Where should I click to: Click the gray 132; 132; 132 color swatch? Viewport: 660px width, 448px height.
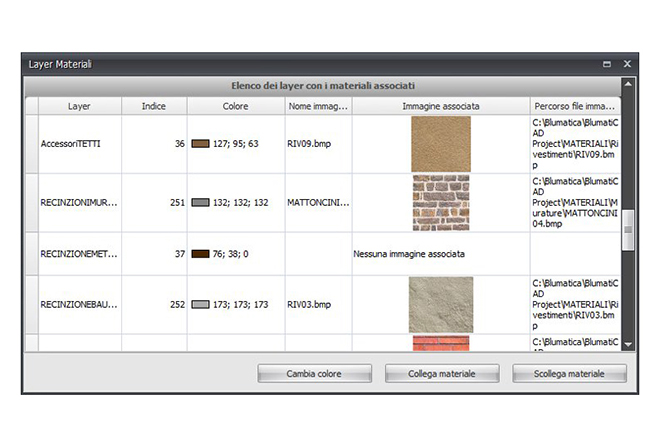pyautogui.click(x=199, y=203)
